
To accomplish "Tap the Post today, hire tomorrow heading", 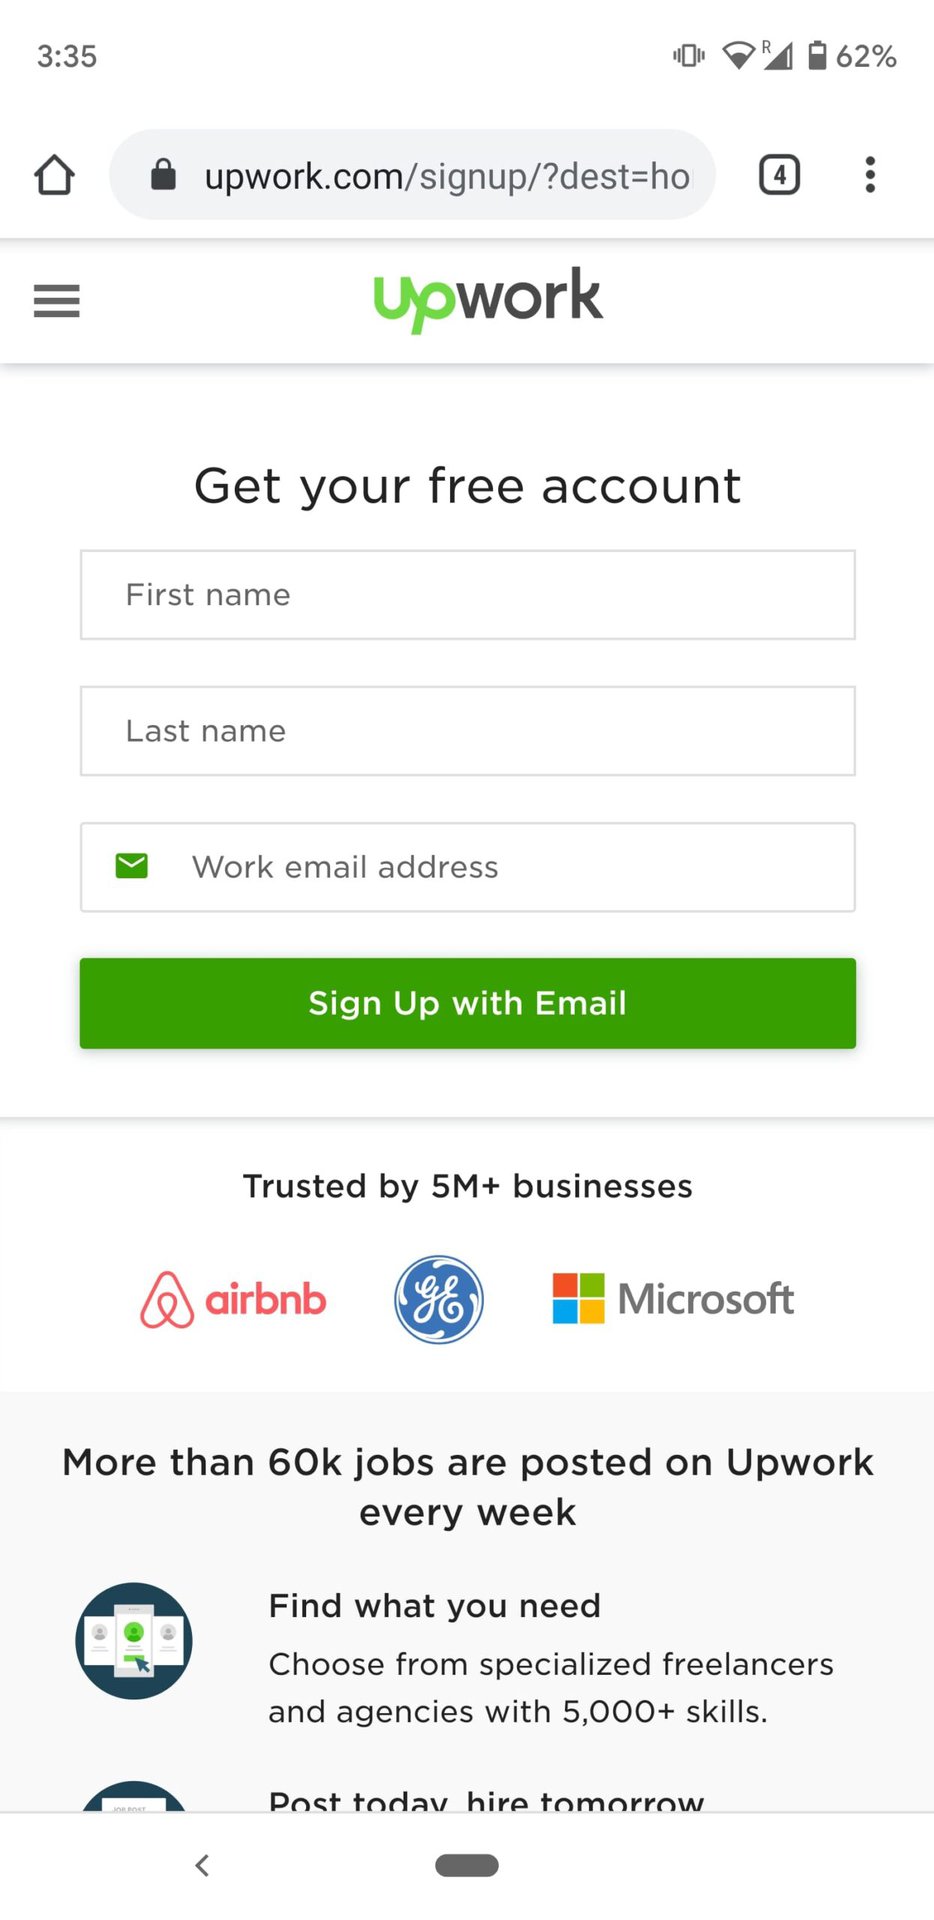I will point(486,1801).
